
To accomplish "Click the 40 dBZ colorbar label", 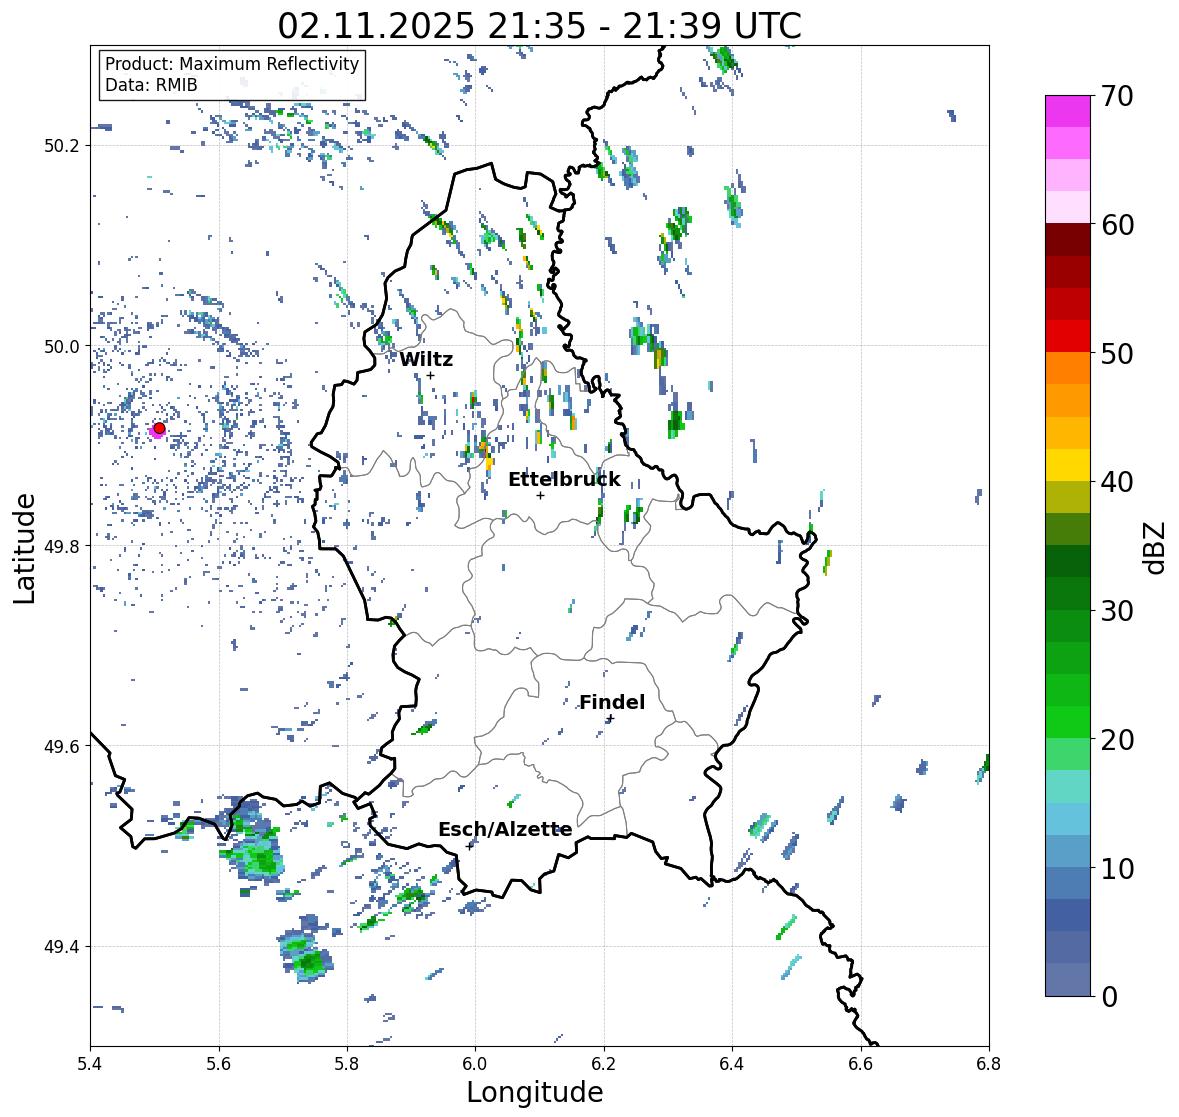I will click(1117, 482).
